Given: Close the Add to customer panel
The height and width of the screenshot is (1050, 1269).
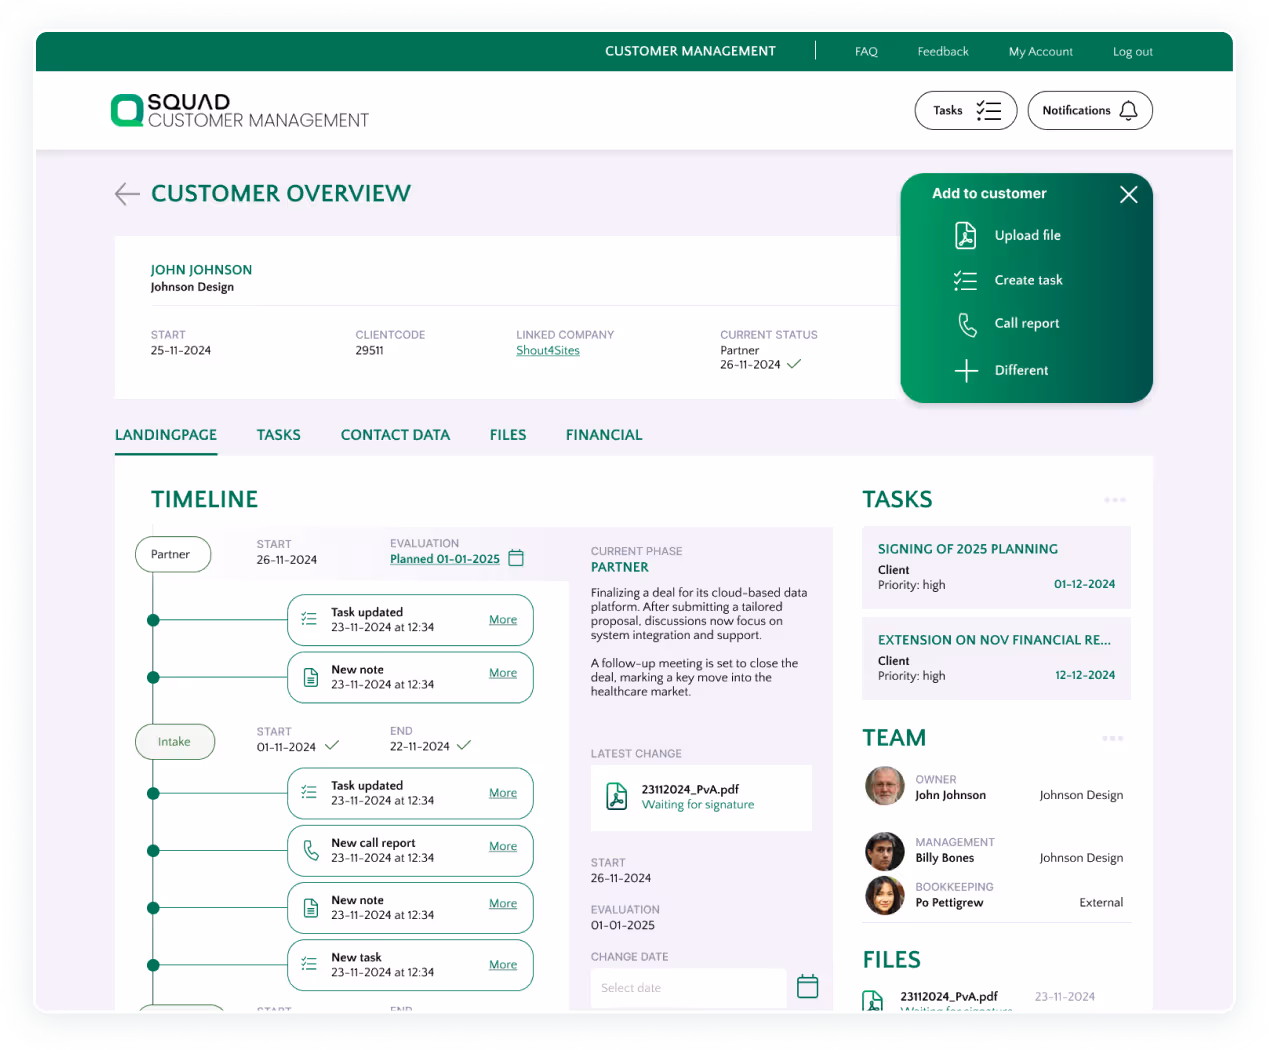Looking at the screenshot, I should pyautogui.click(x=1128, y=194).
